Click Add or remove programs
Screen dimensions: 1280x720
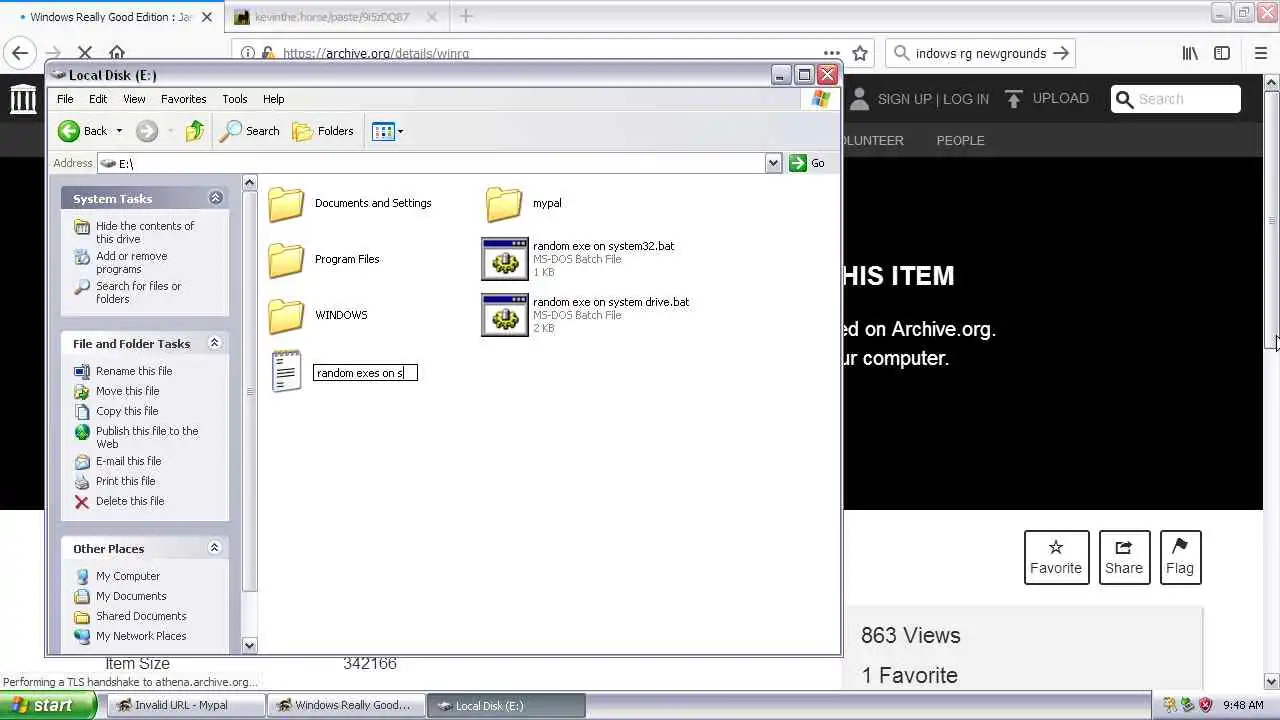(x=131, y=262)
